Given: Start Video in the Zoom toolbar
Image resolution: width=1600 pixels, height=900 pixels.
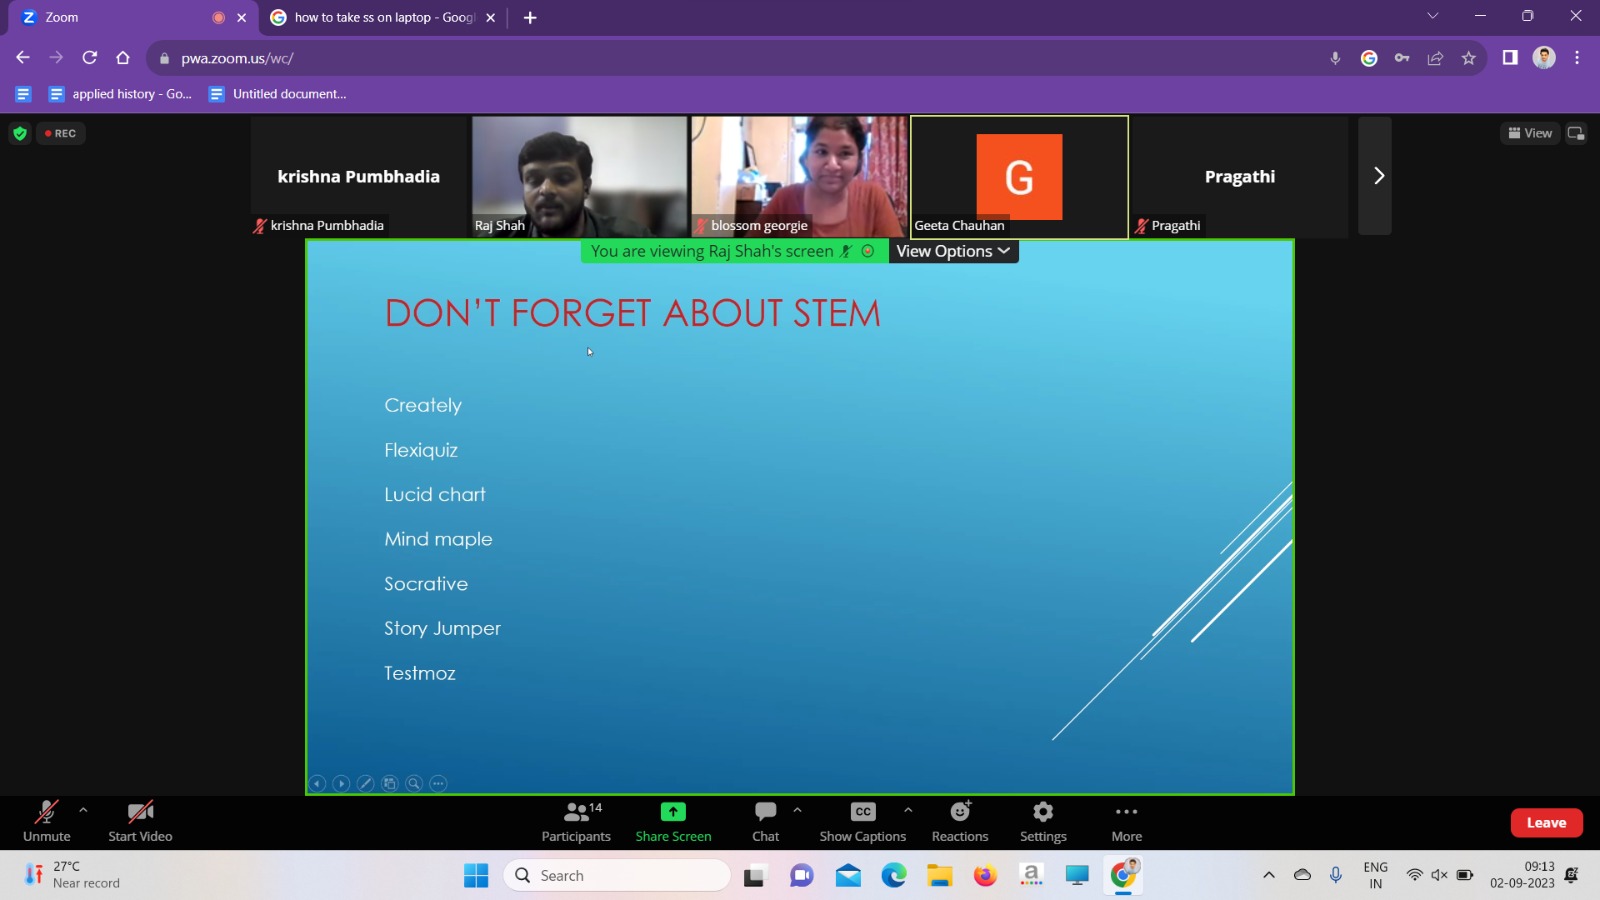Looking at the screenshot, I should pyautogui.click(x=140, y=822).
